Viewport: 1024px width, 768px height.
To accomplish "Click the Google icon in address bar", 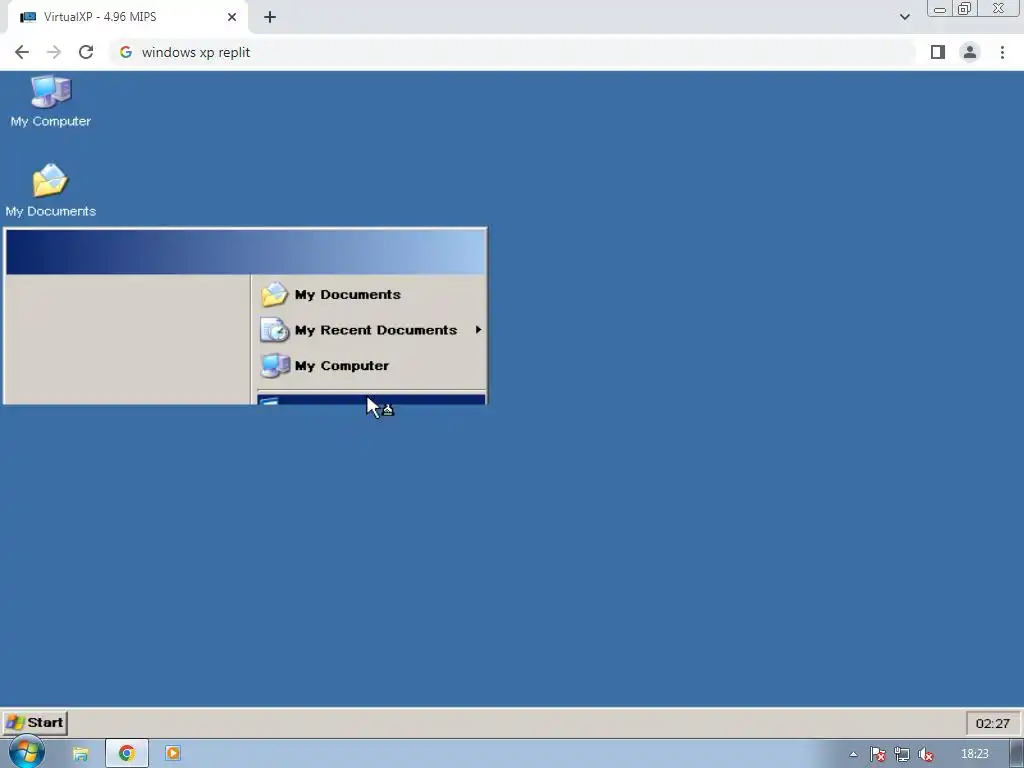I will click(126, 52).
